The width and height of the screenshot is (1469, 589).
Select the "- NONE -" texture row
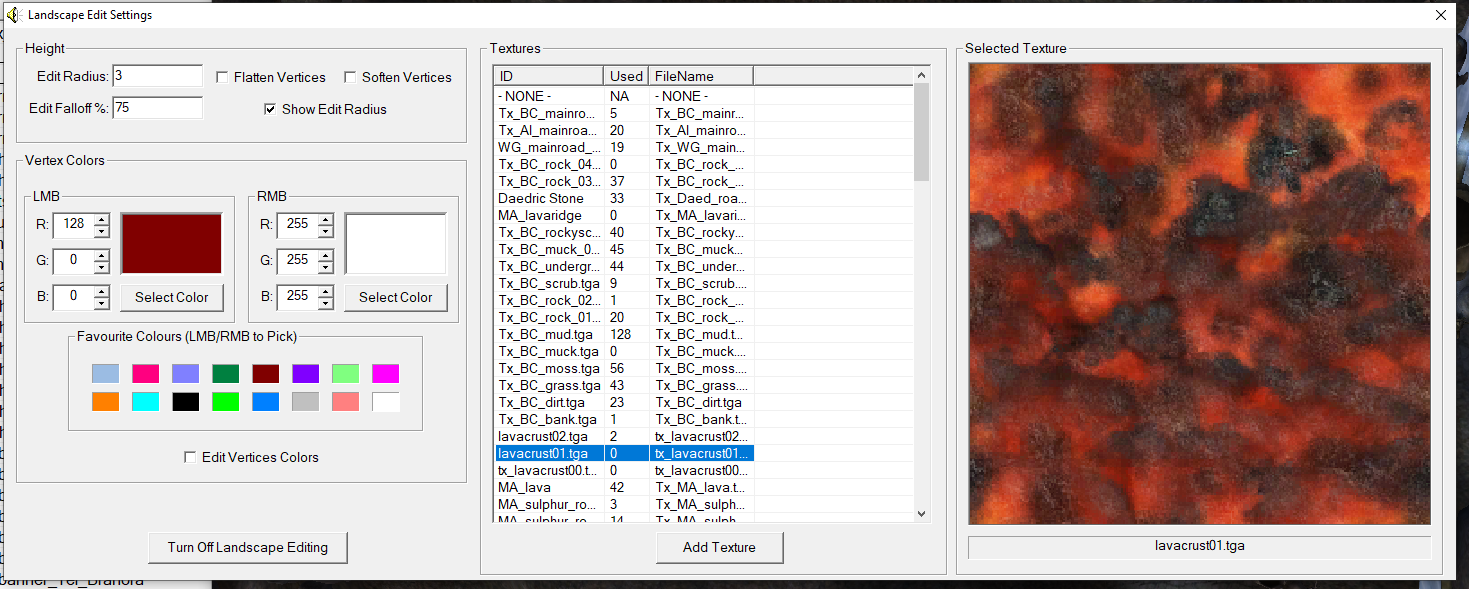(x=624, y=96)
